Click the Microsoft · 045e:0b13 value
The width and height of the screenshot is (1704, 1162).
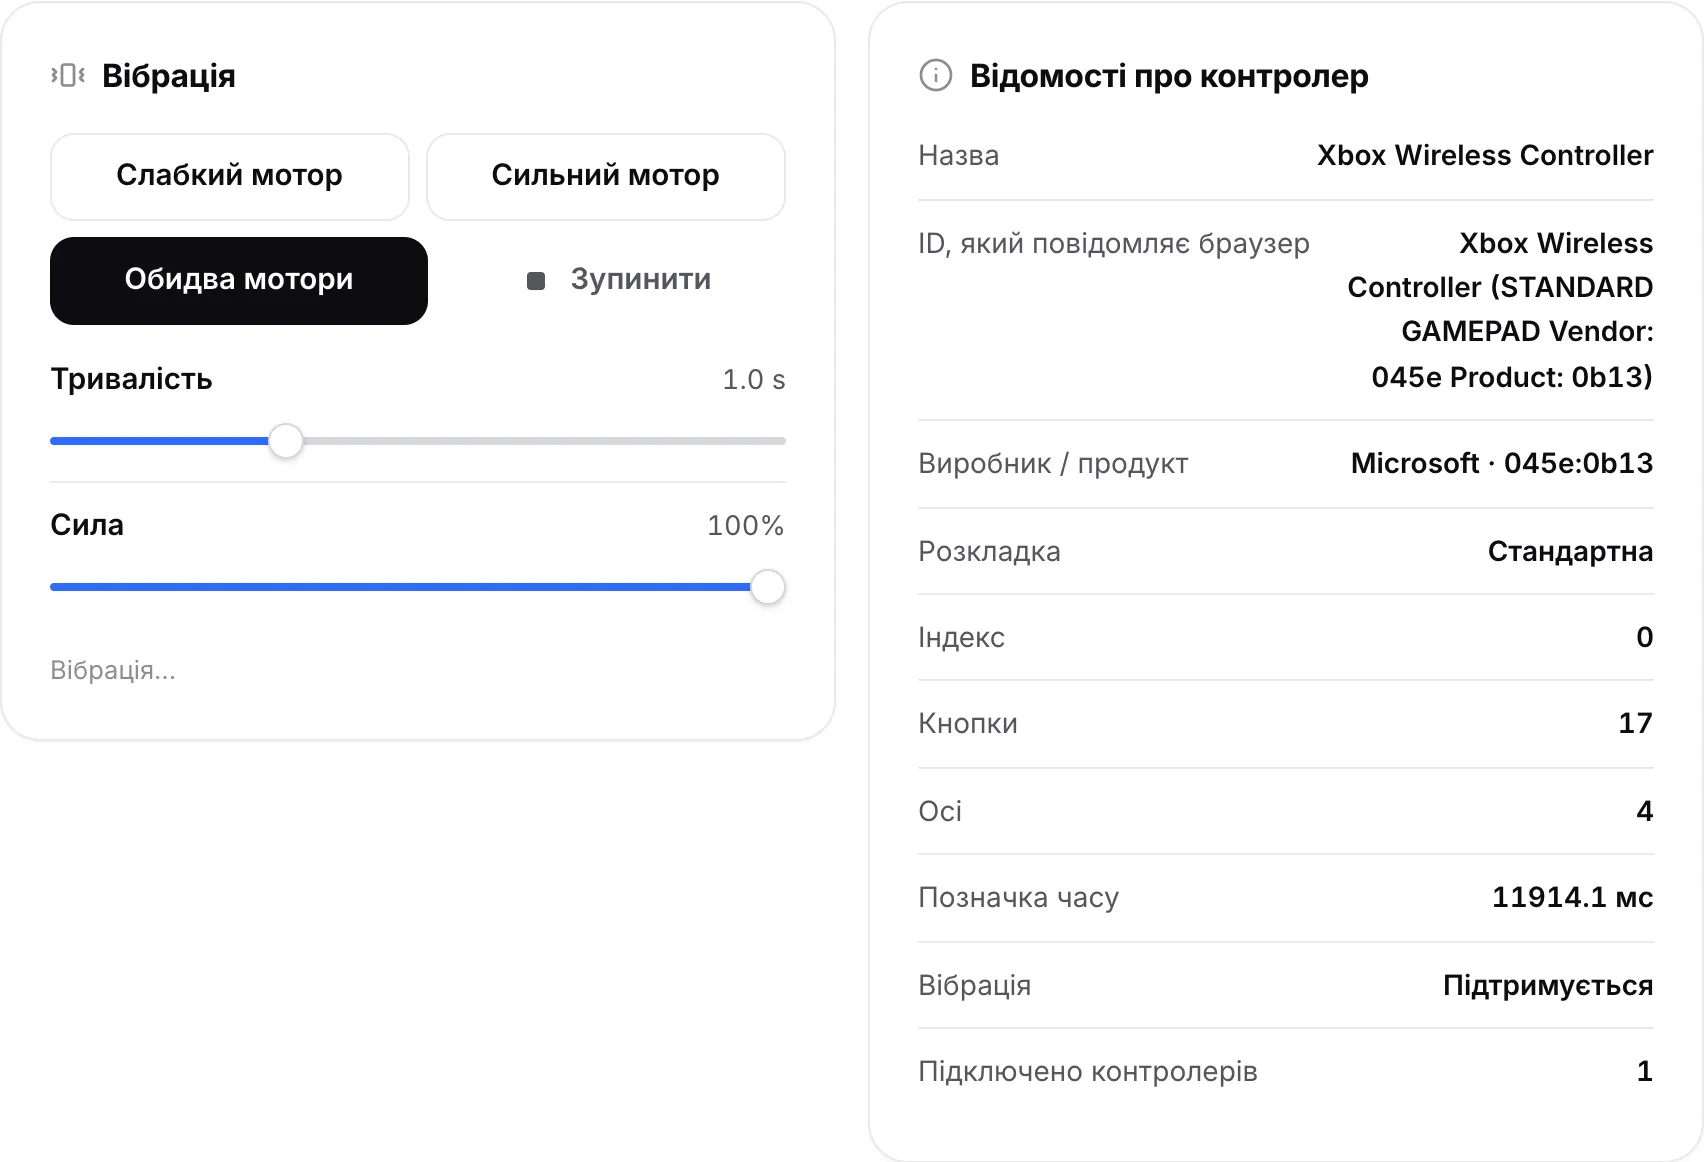coord(1502,464)
